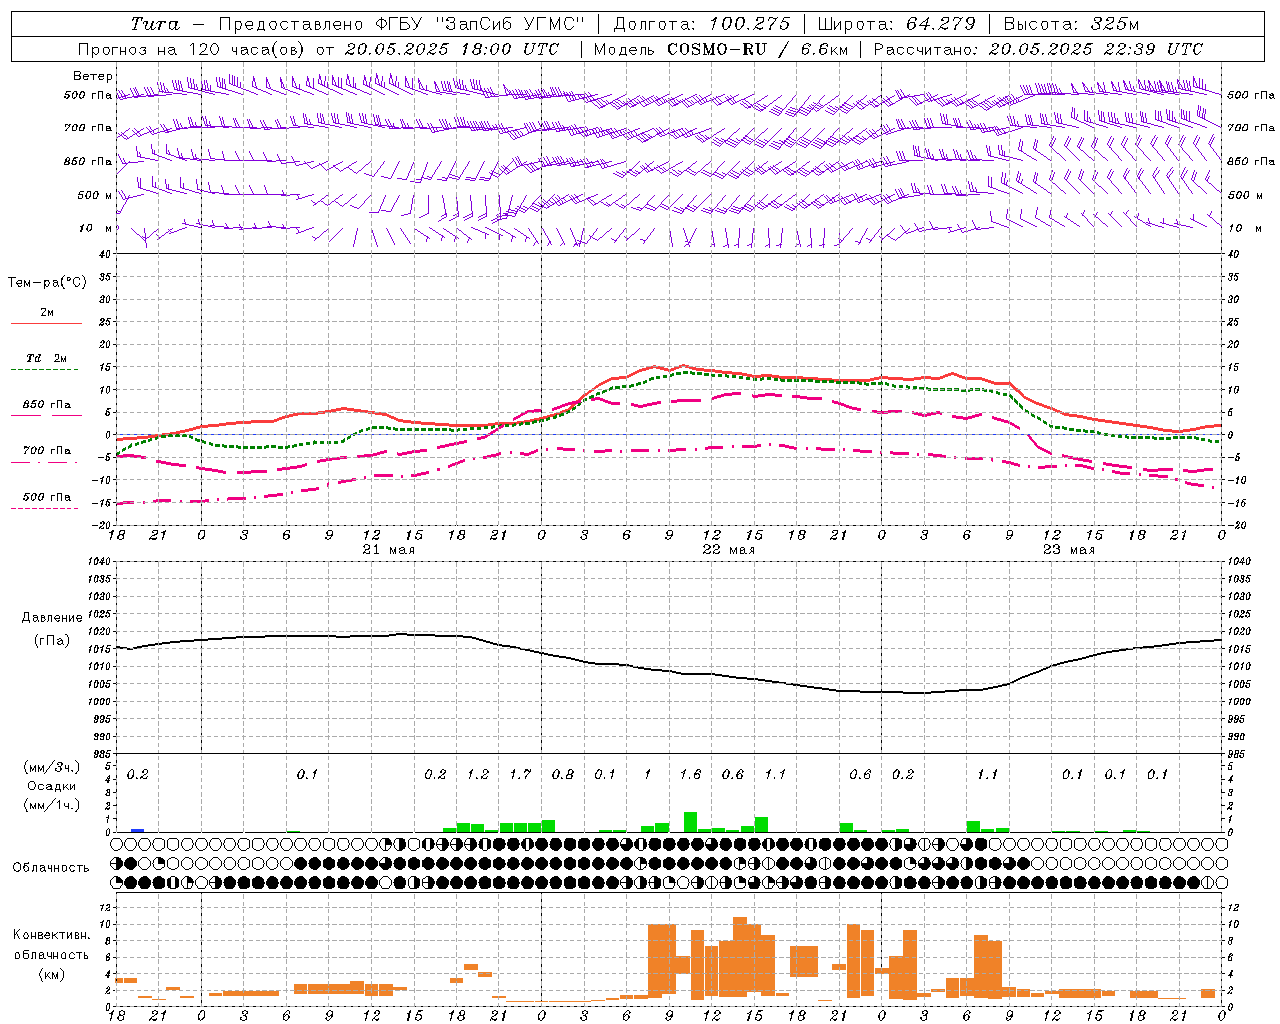Click the "Давление" pressure label

click(x=51, y=618)
